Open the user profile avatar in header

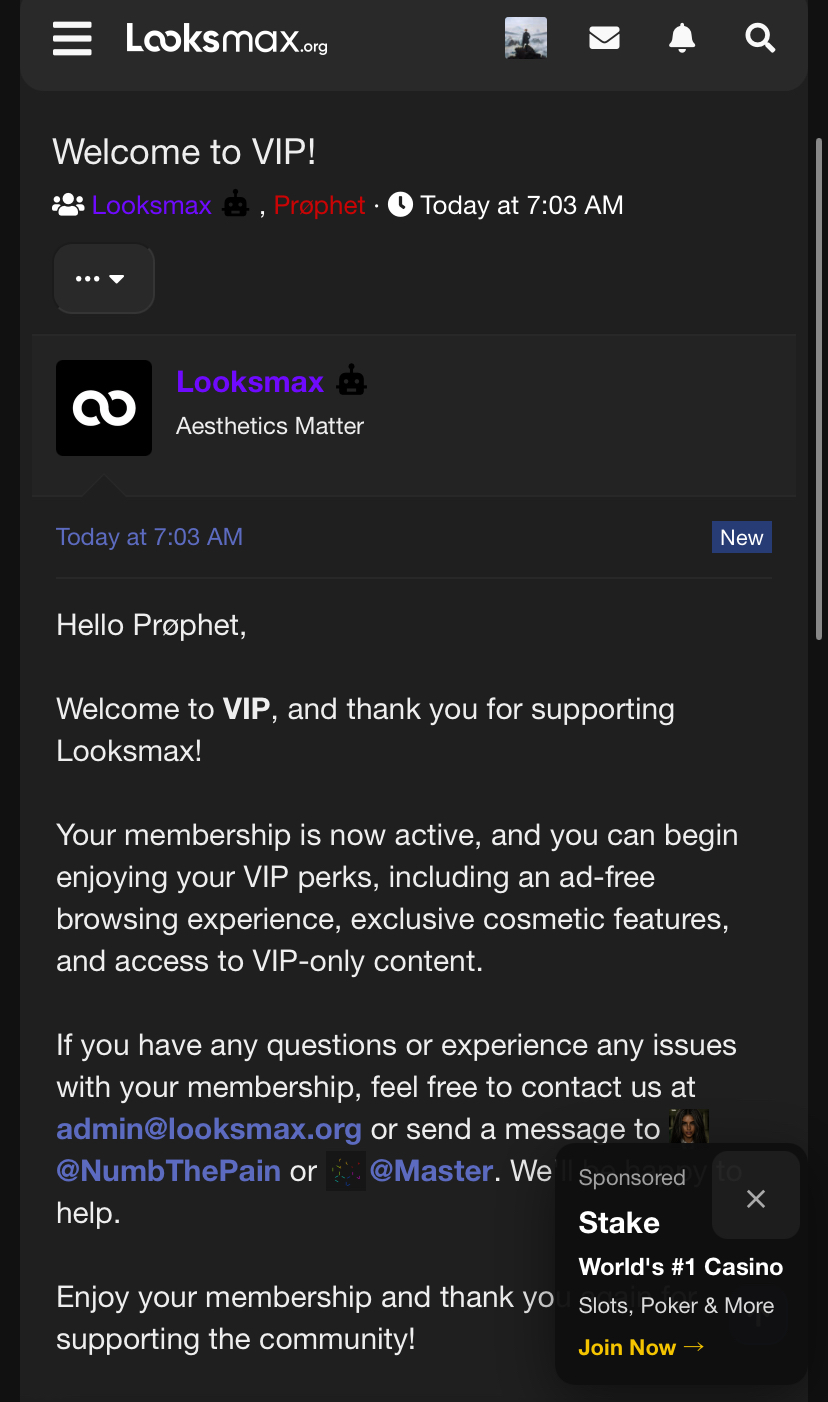click(526, 39)
